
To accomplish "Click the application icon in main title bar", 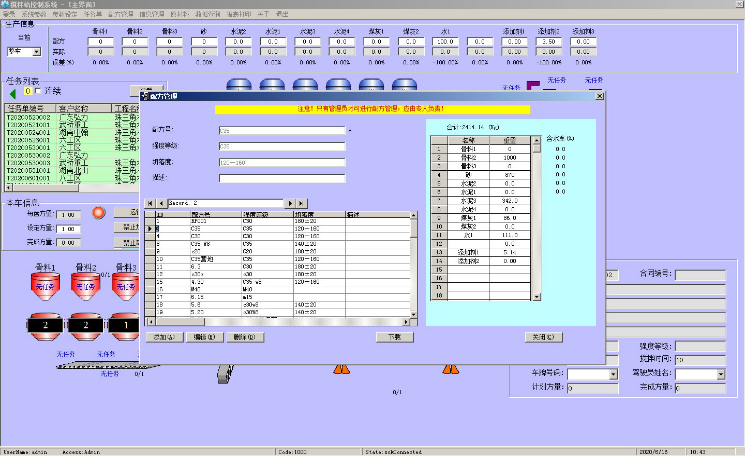I will [x=5, y=4].
